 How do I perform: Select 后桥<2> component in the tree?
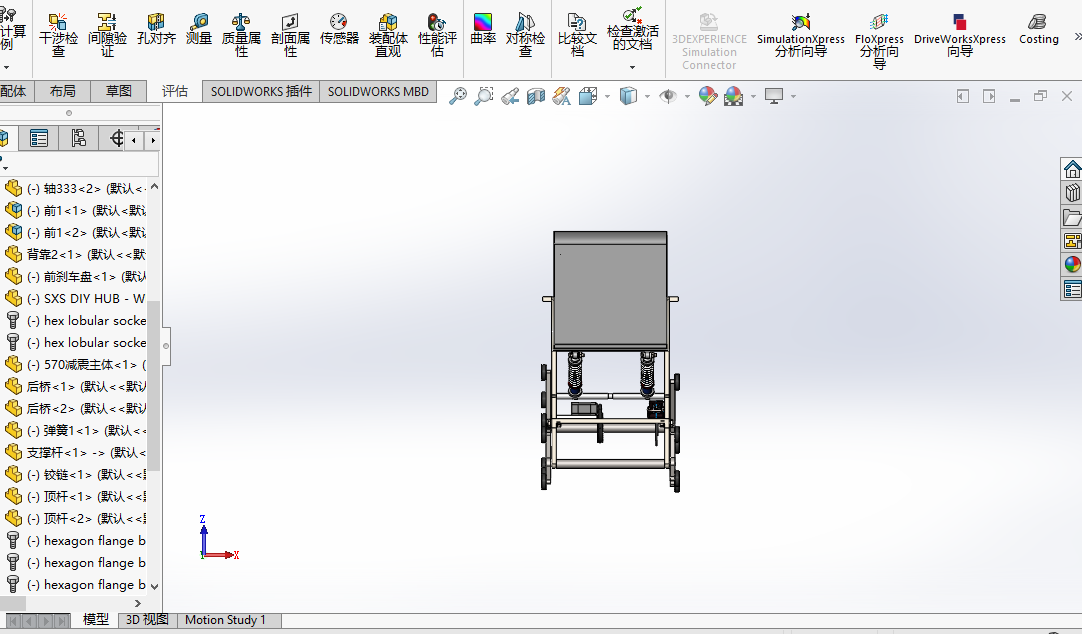pos(75,408)
